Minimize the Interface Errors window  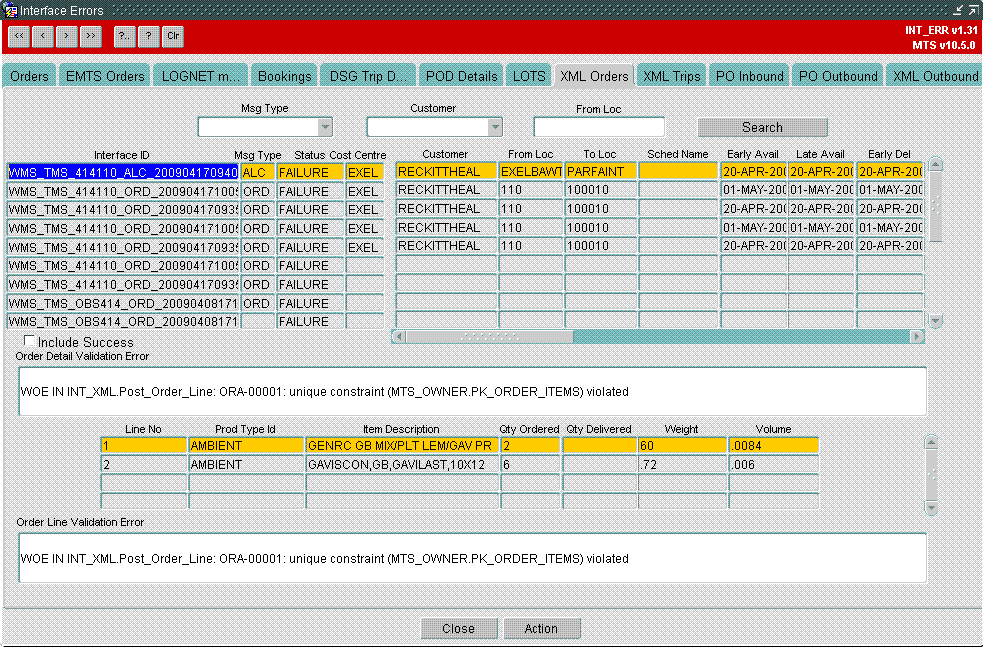[957, 10]
